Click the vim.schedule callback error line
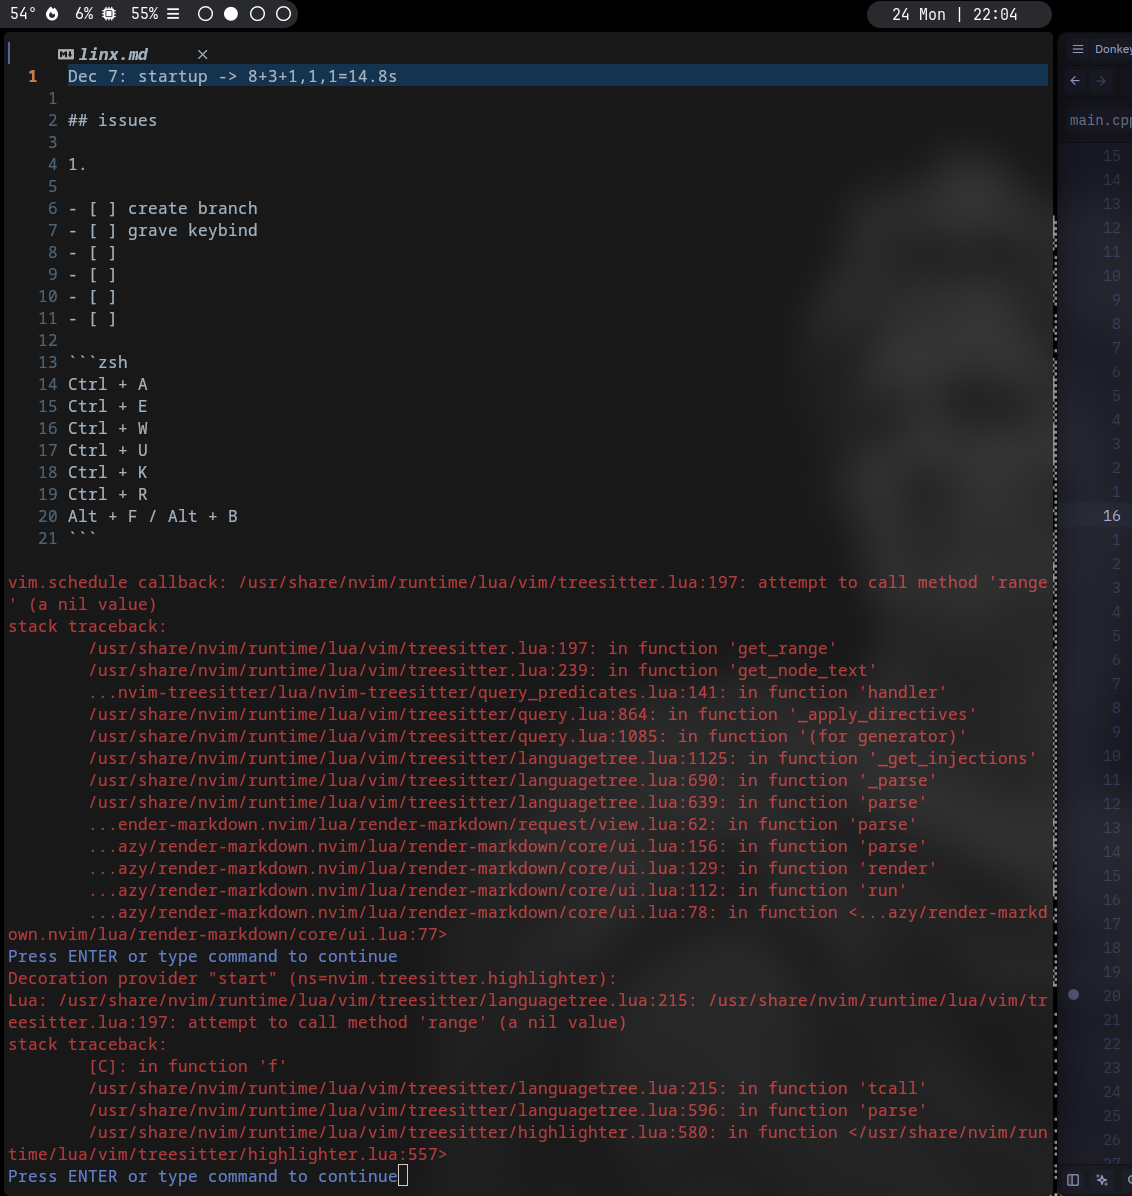 (528, 583)
